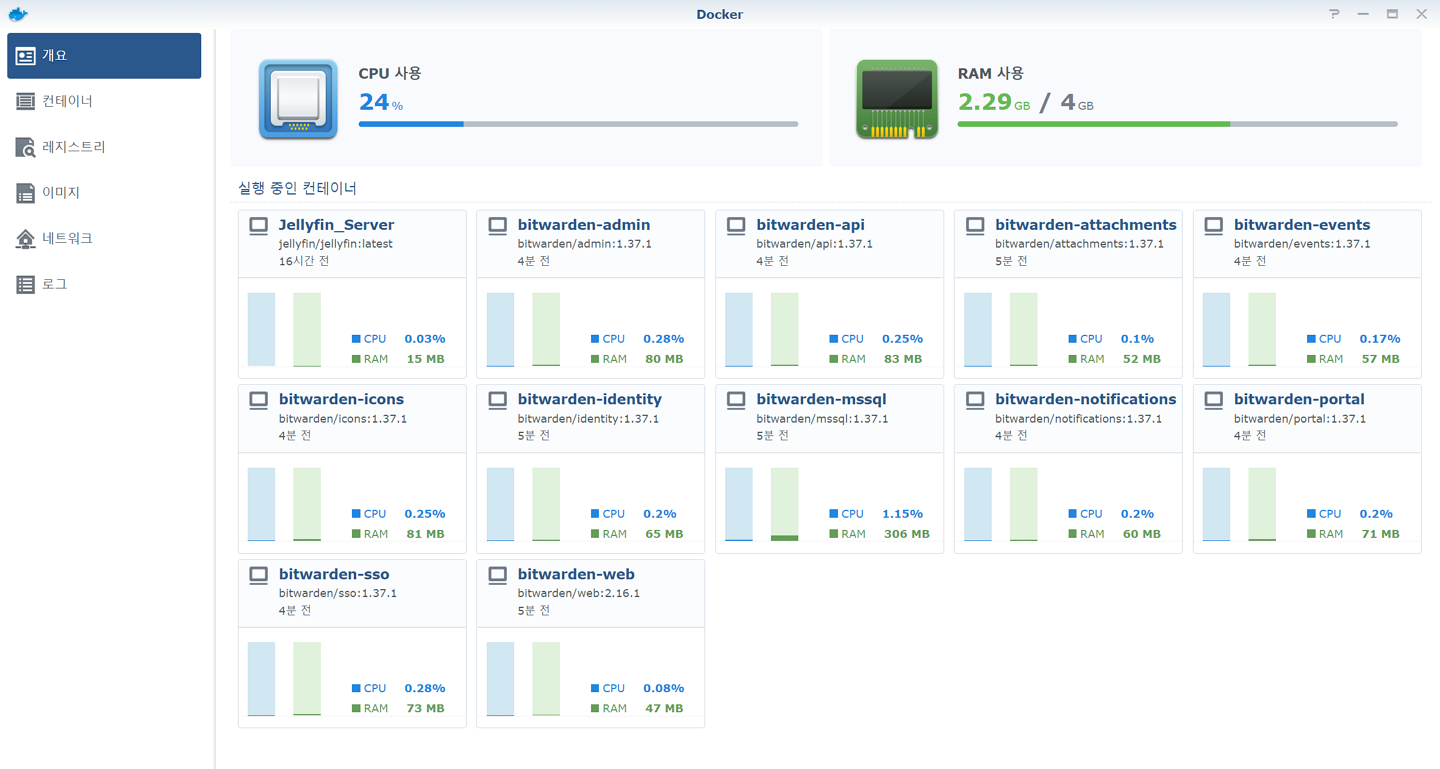Click the 24 % CPU usage value
The image size is (1440, 769).
click(x=381, y=101)
